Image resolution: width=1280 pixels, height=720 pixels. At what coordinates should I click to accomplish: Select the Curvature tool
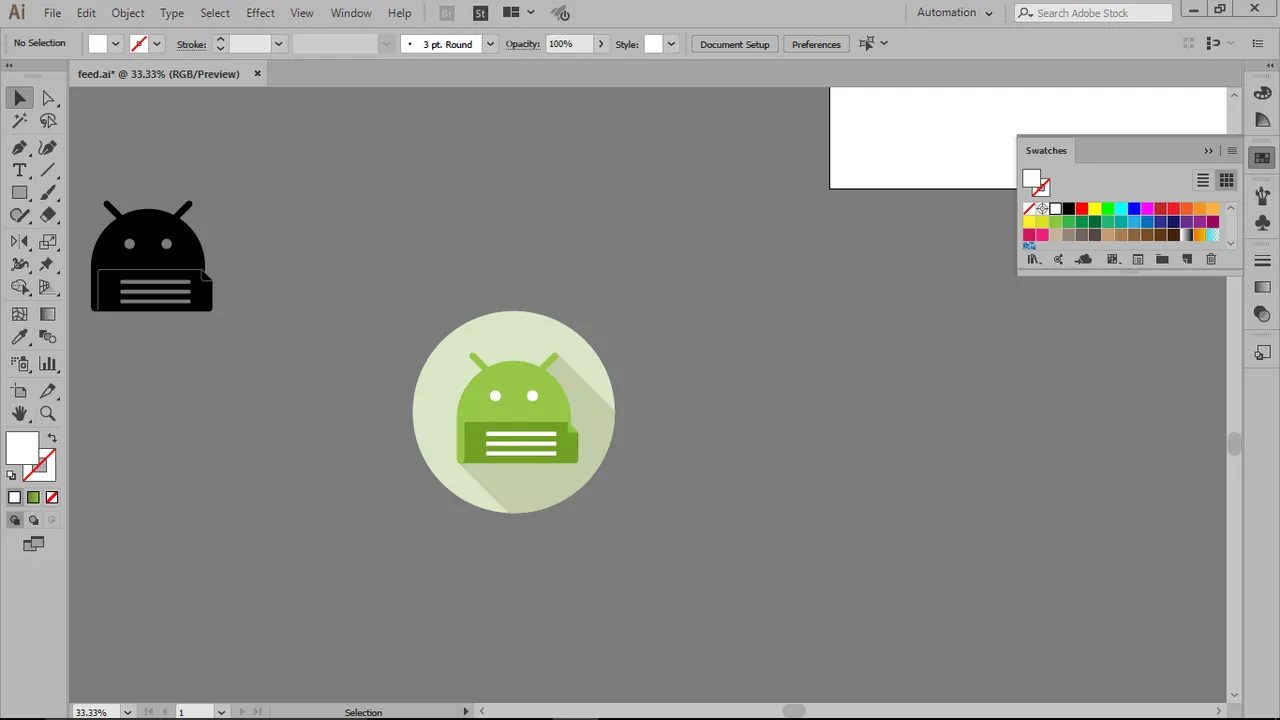tap(48, 147)
